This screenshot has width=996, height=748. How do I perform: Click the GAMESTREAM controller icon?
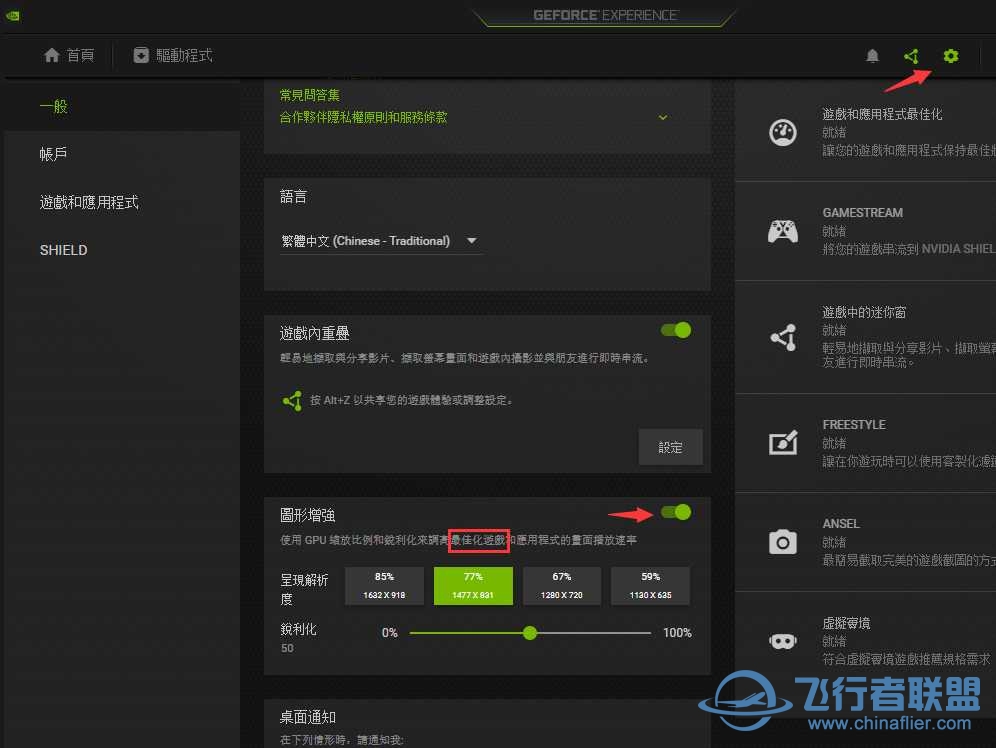pyautogui.click(x=783, y=231)
